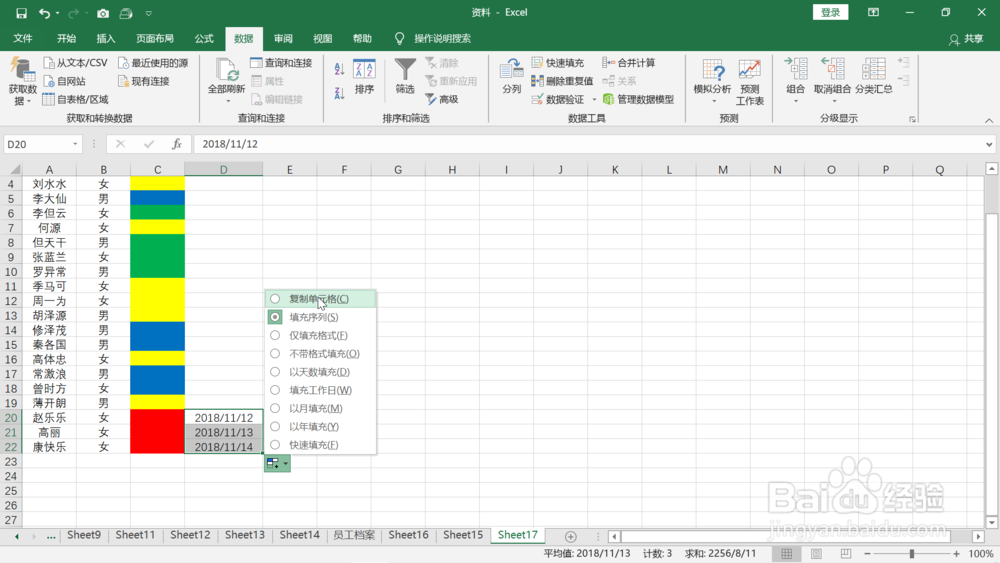1000x563 pixels.
Task: Click the Save icon in quick access toolbar
Action: click(21, 13)
